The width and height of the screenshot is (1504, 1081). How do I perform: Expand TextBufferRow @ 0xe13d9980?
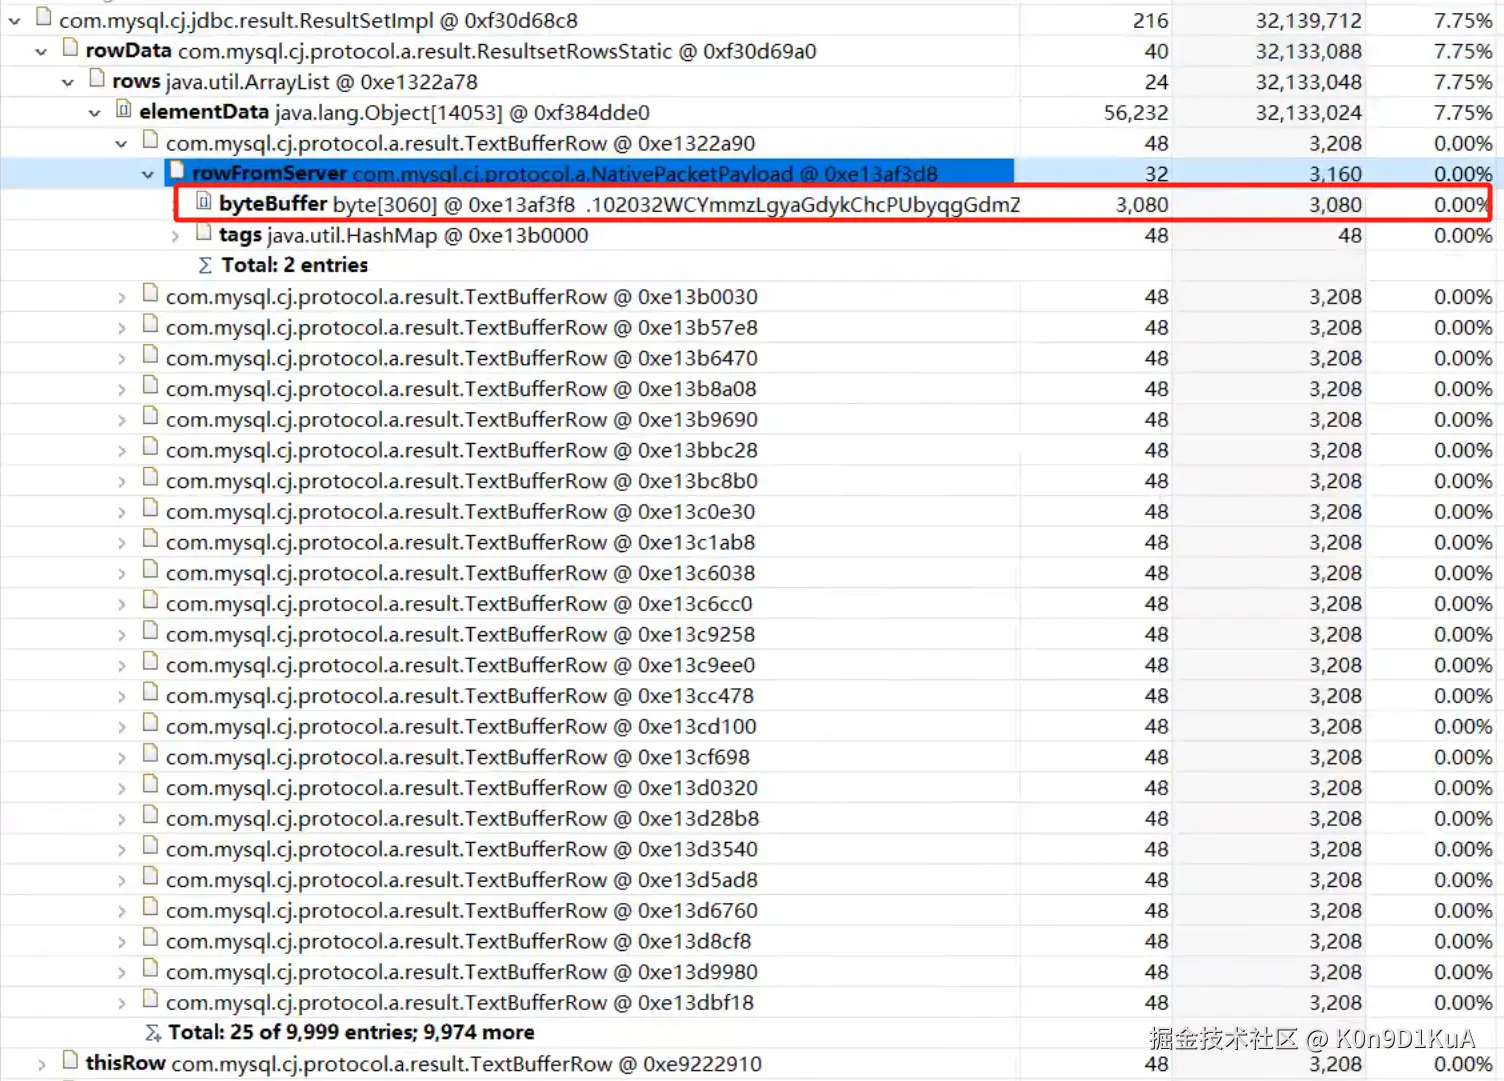(121, 972)
